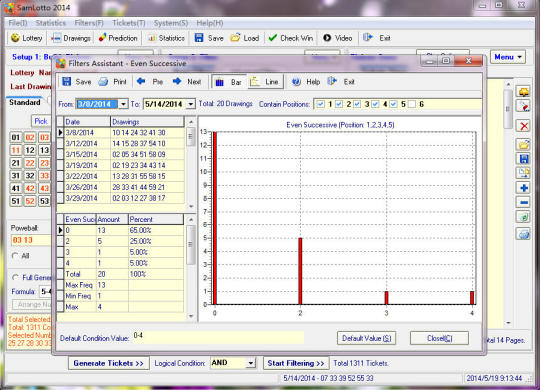Click Save in main SamLotto toolbar
This screenshot has height=390, width=540.
point(209,38)
